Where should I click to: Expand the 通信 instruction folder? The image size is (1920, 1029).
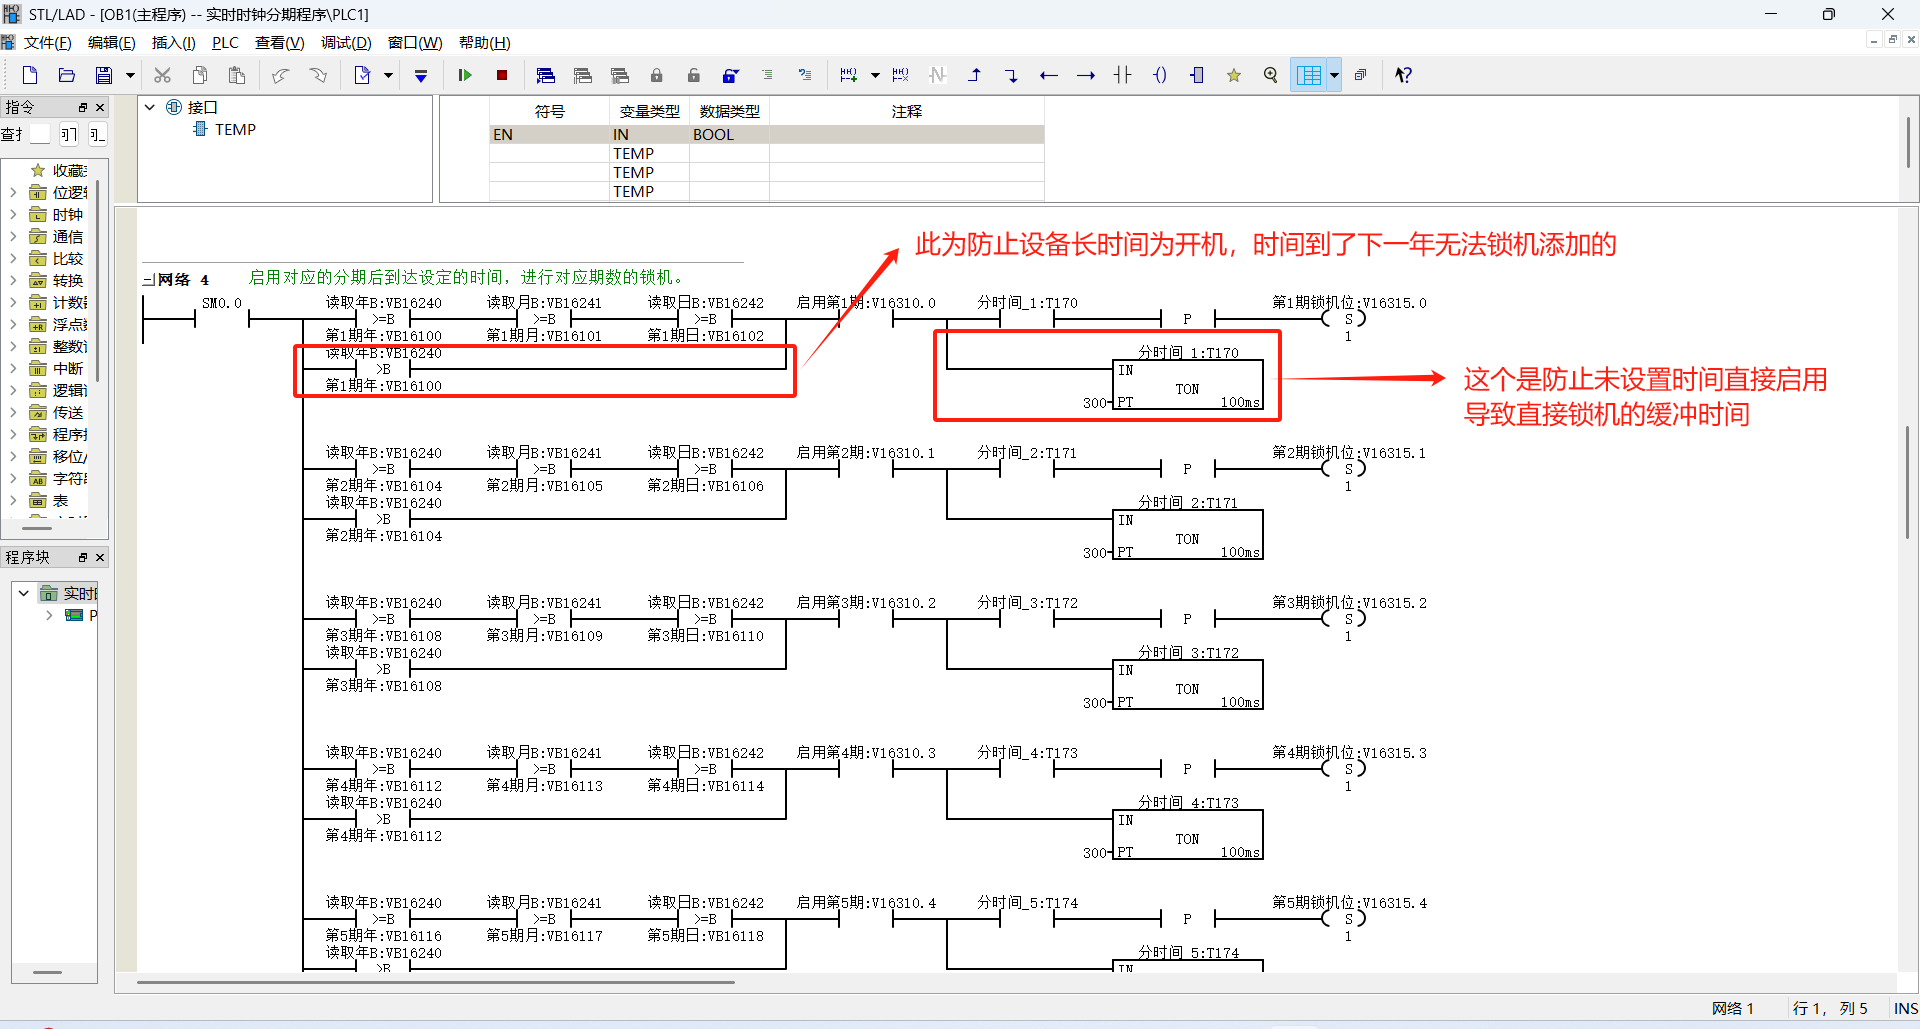tap(13, 237)
